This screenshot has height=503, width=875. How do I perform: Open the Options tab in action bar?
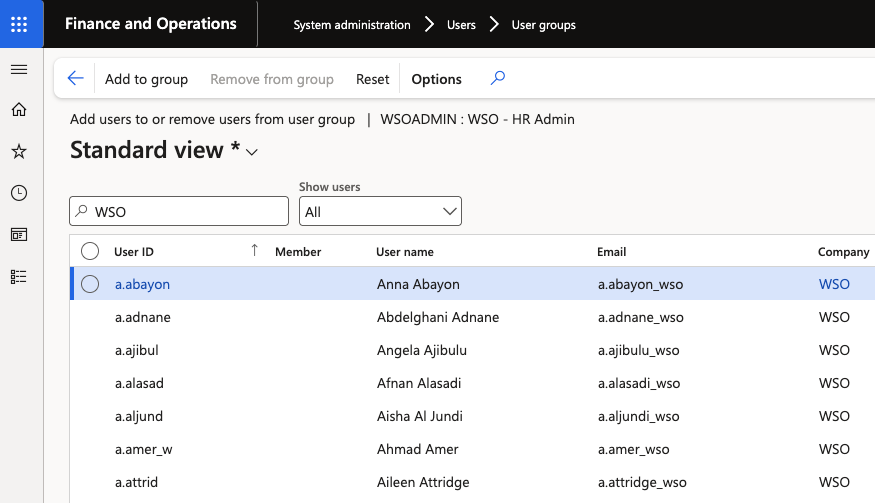436,79
